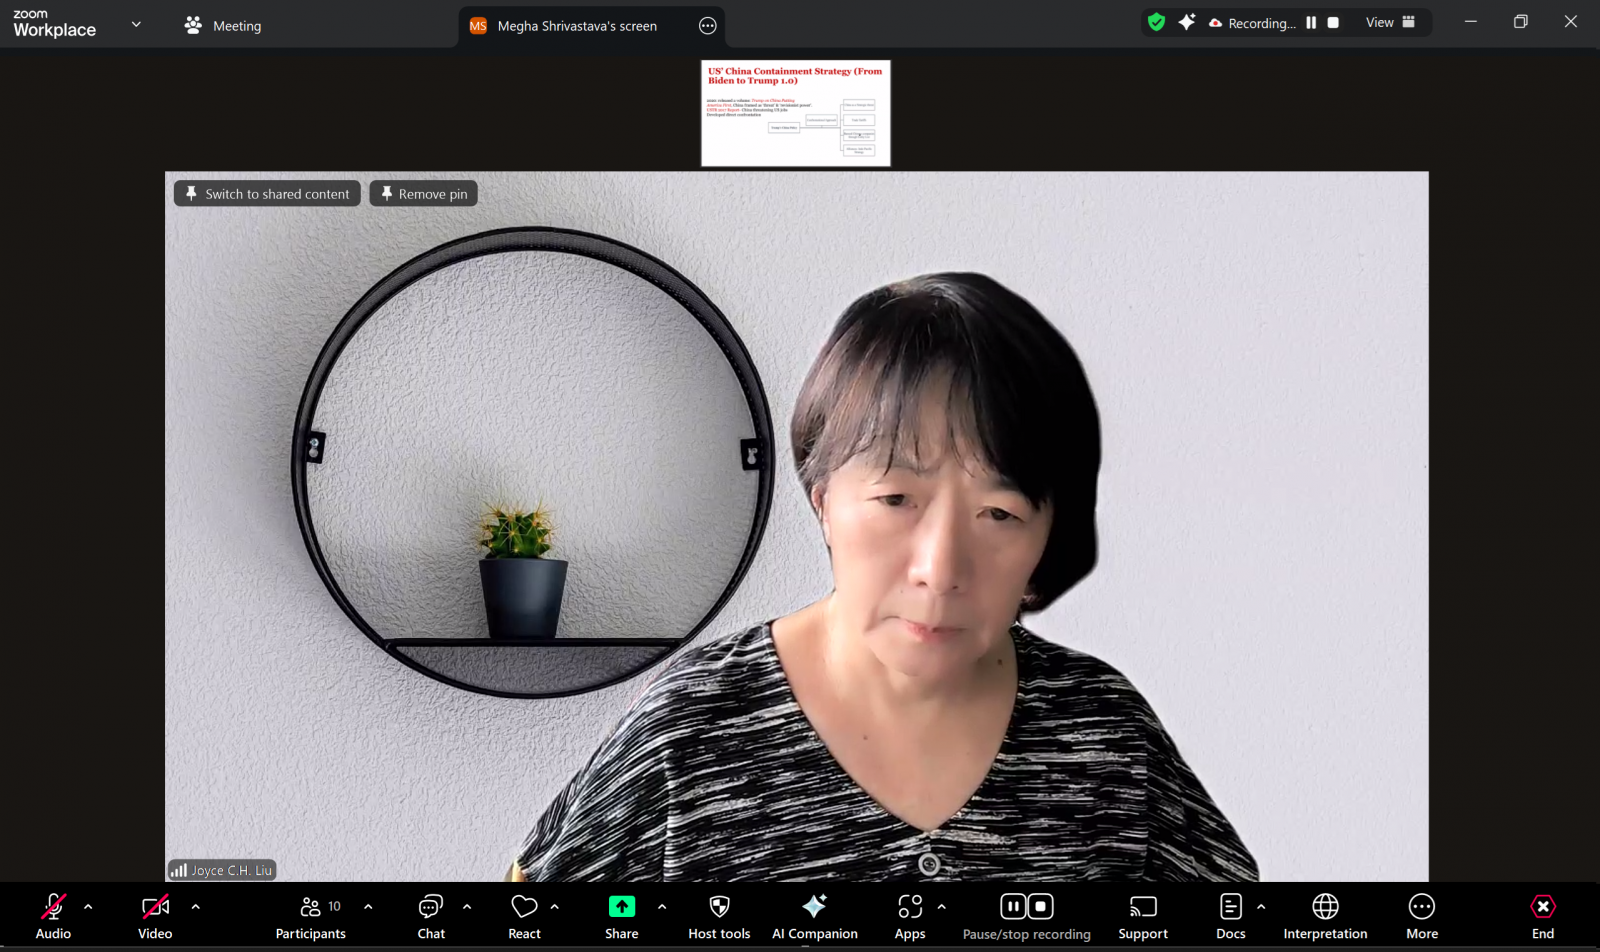Open the Chat panel
1600x952 pixels.
pyautogui.click(x=431, y=916)
